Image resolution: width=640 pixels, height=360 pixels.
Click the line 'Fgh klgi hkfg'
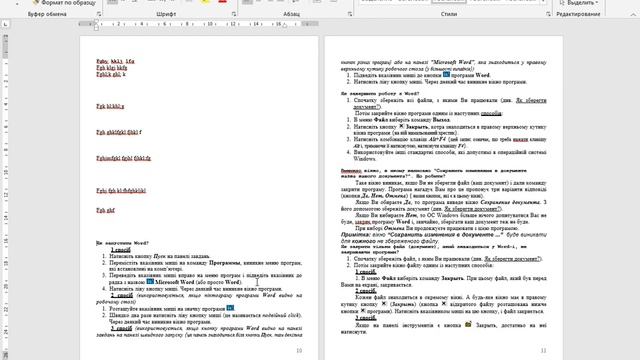point(112,68)
